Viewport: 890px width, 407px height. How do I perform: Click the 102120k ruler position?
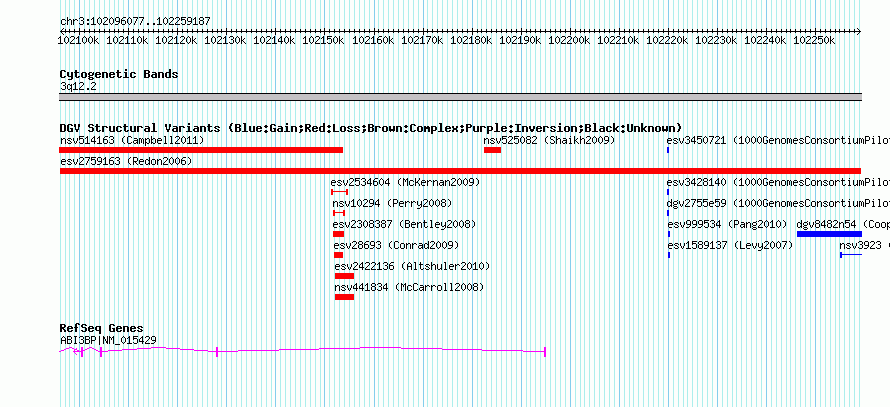[177, 40]
